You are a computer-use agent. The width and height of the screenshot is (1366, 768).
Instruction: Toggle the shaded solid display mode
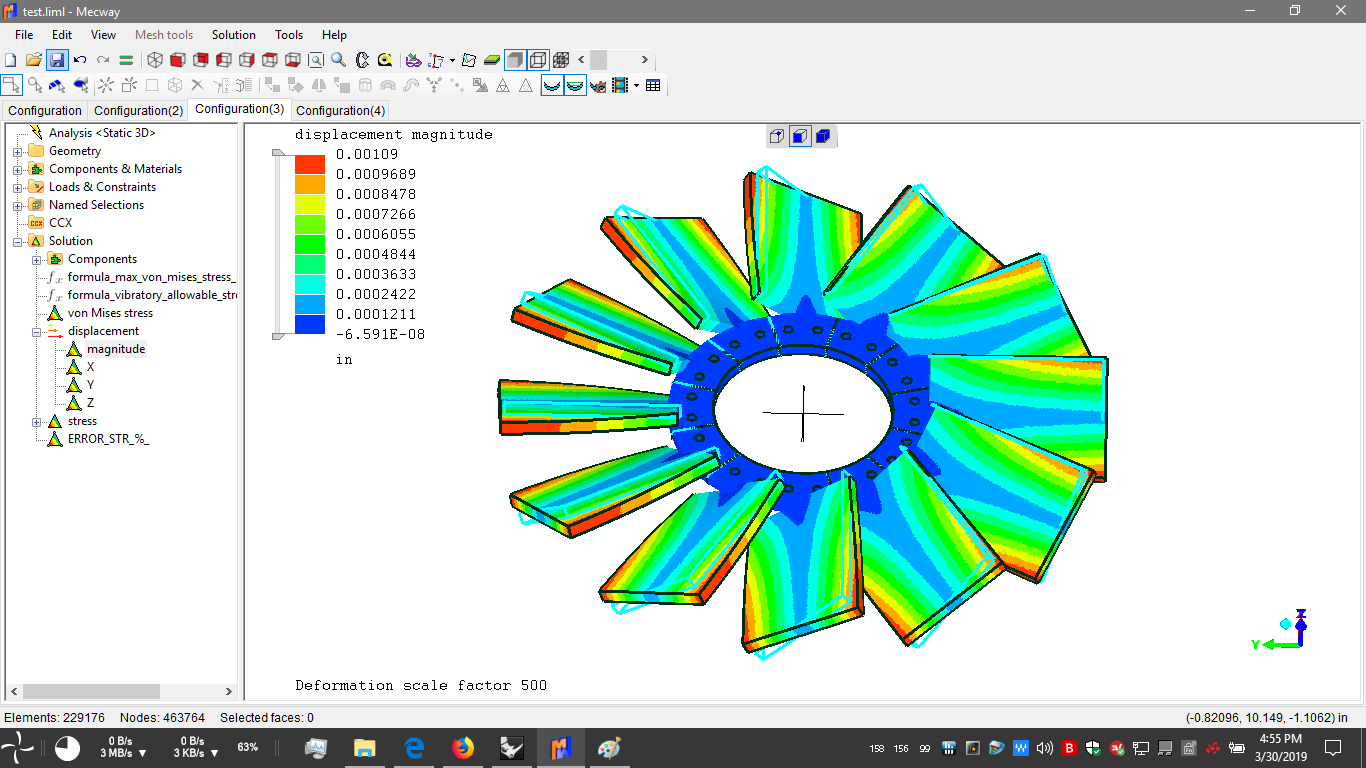coord(515,60)
